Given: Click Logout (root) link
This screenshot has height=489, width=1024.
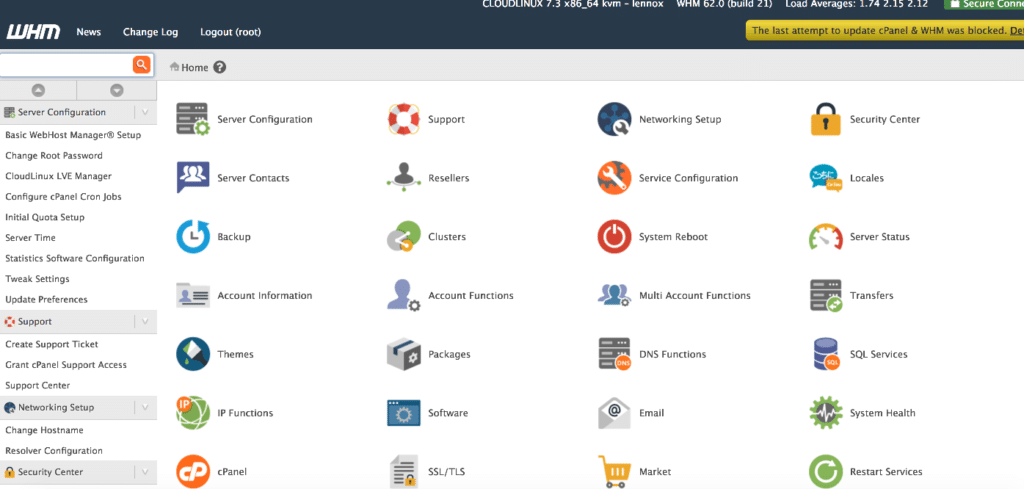Looking at the screenshot, I should click(230, 32).
